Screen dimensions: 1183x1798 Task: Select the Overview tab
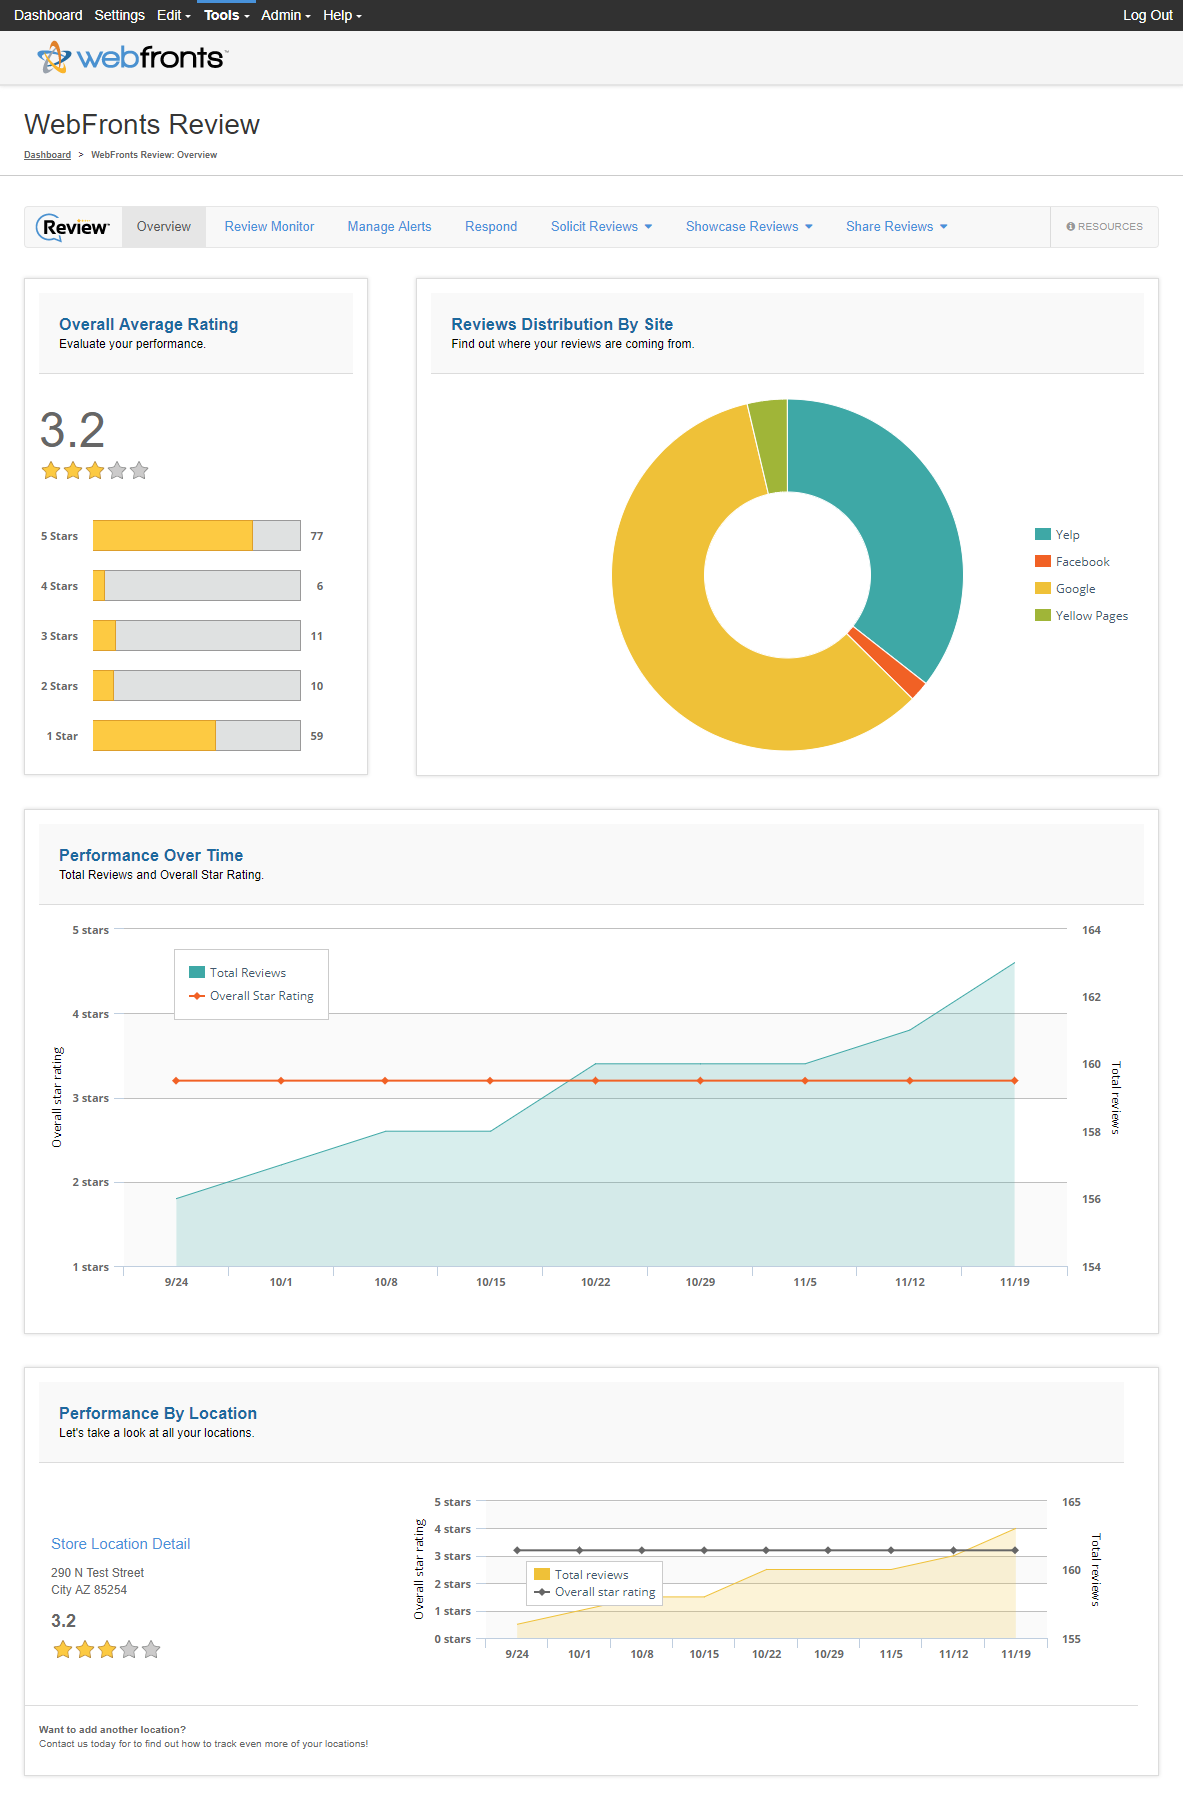(x=164, y=227)
